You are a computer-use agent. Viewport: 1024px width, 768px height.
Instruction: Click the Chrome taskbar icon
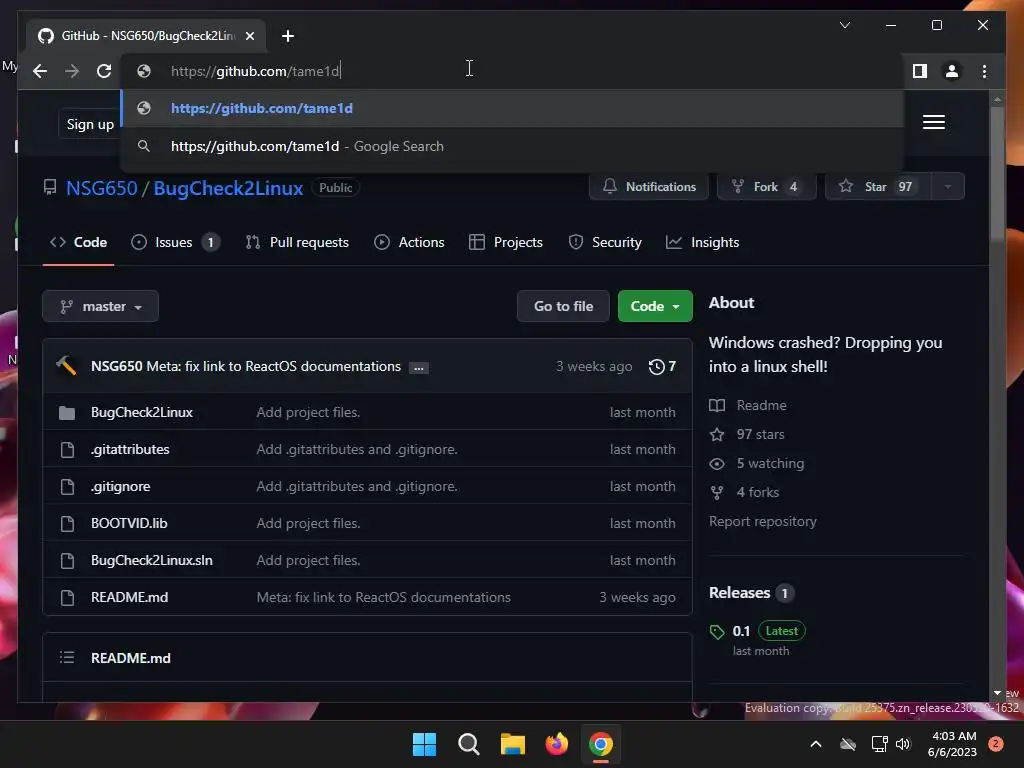click(601, 744)
